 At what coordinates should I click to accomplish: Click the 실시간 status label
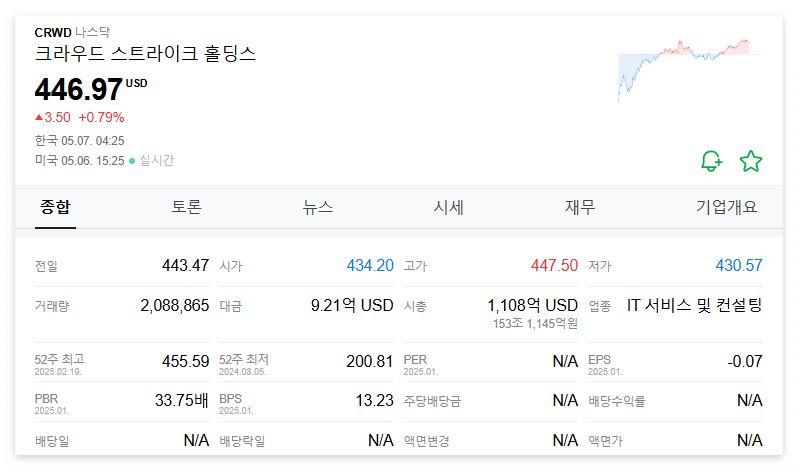(x=157, y=161)
